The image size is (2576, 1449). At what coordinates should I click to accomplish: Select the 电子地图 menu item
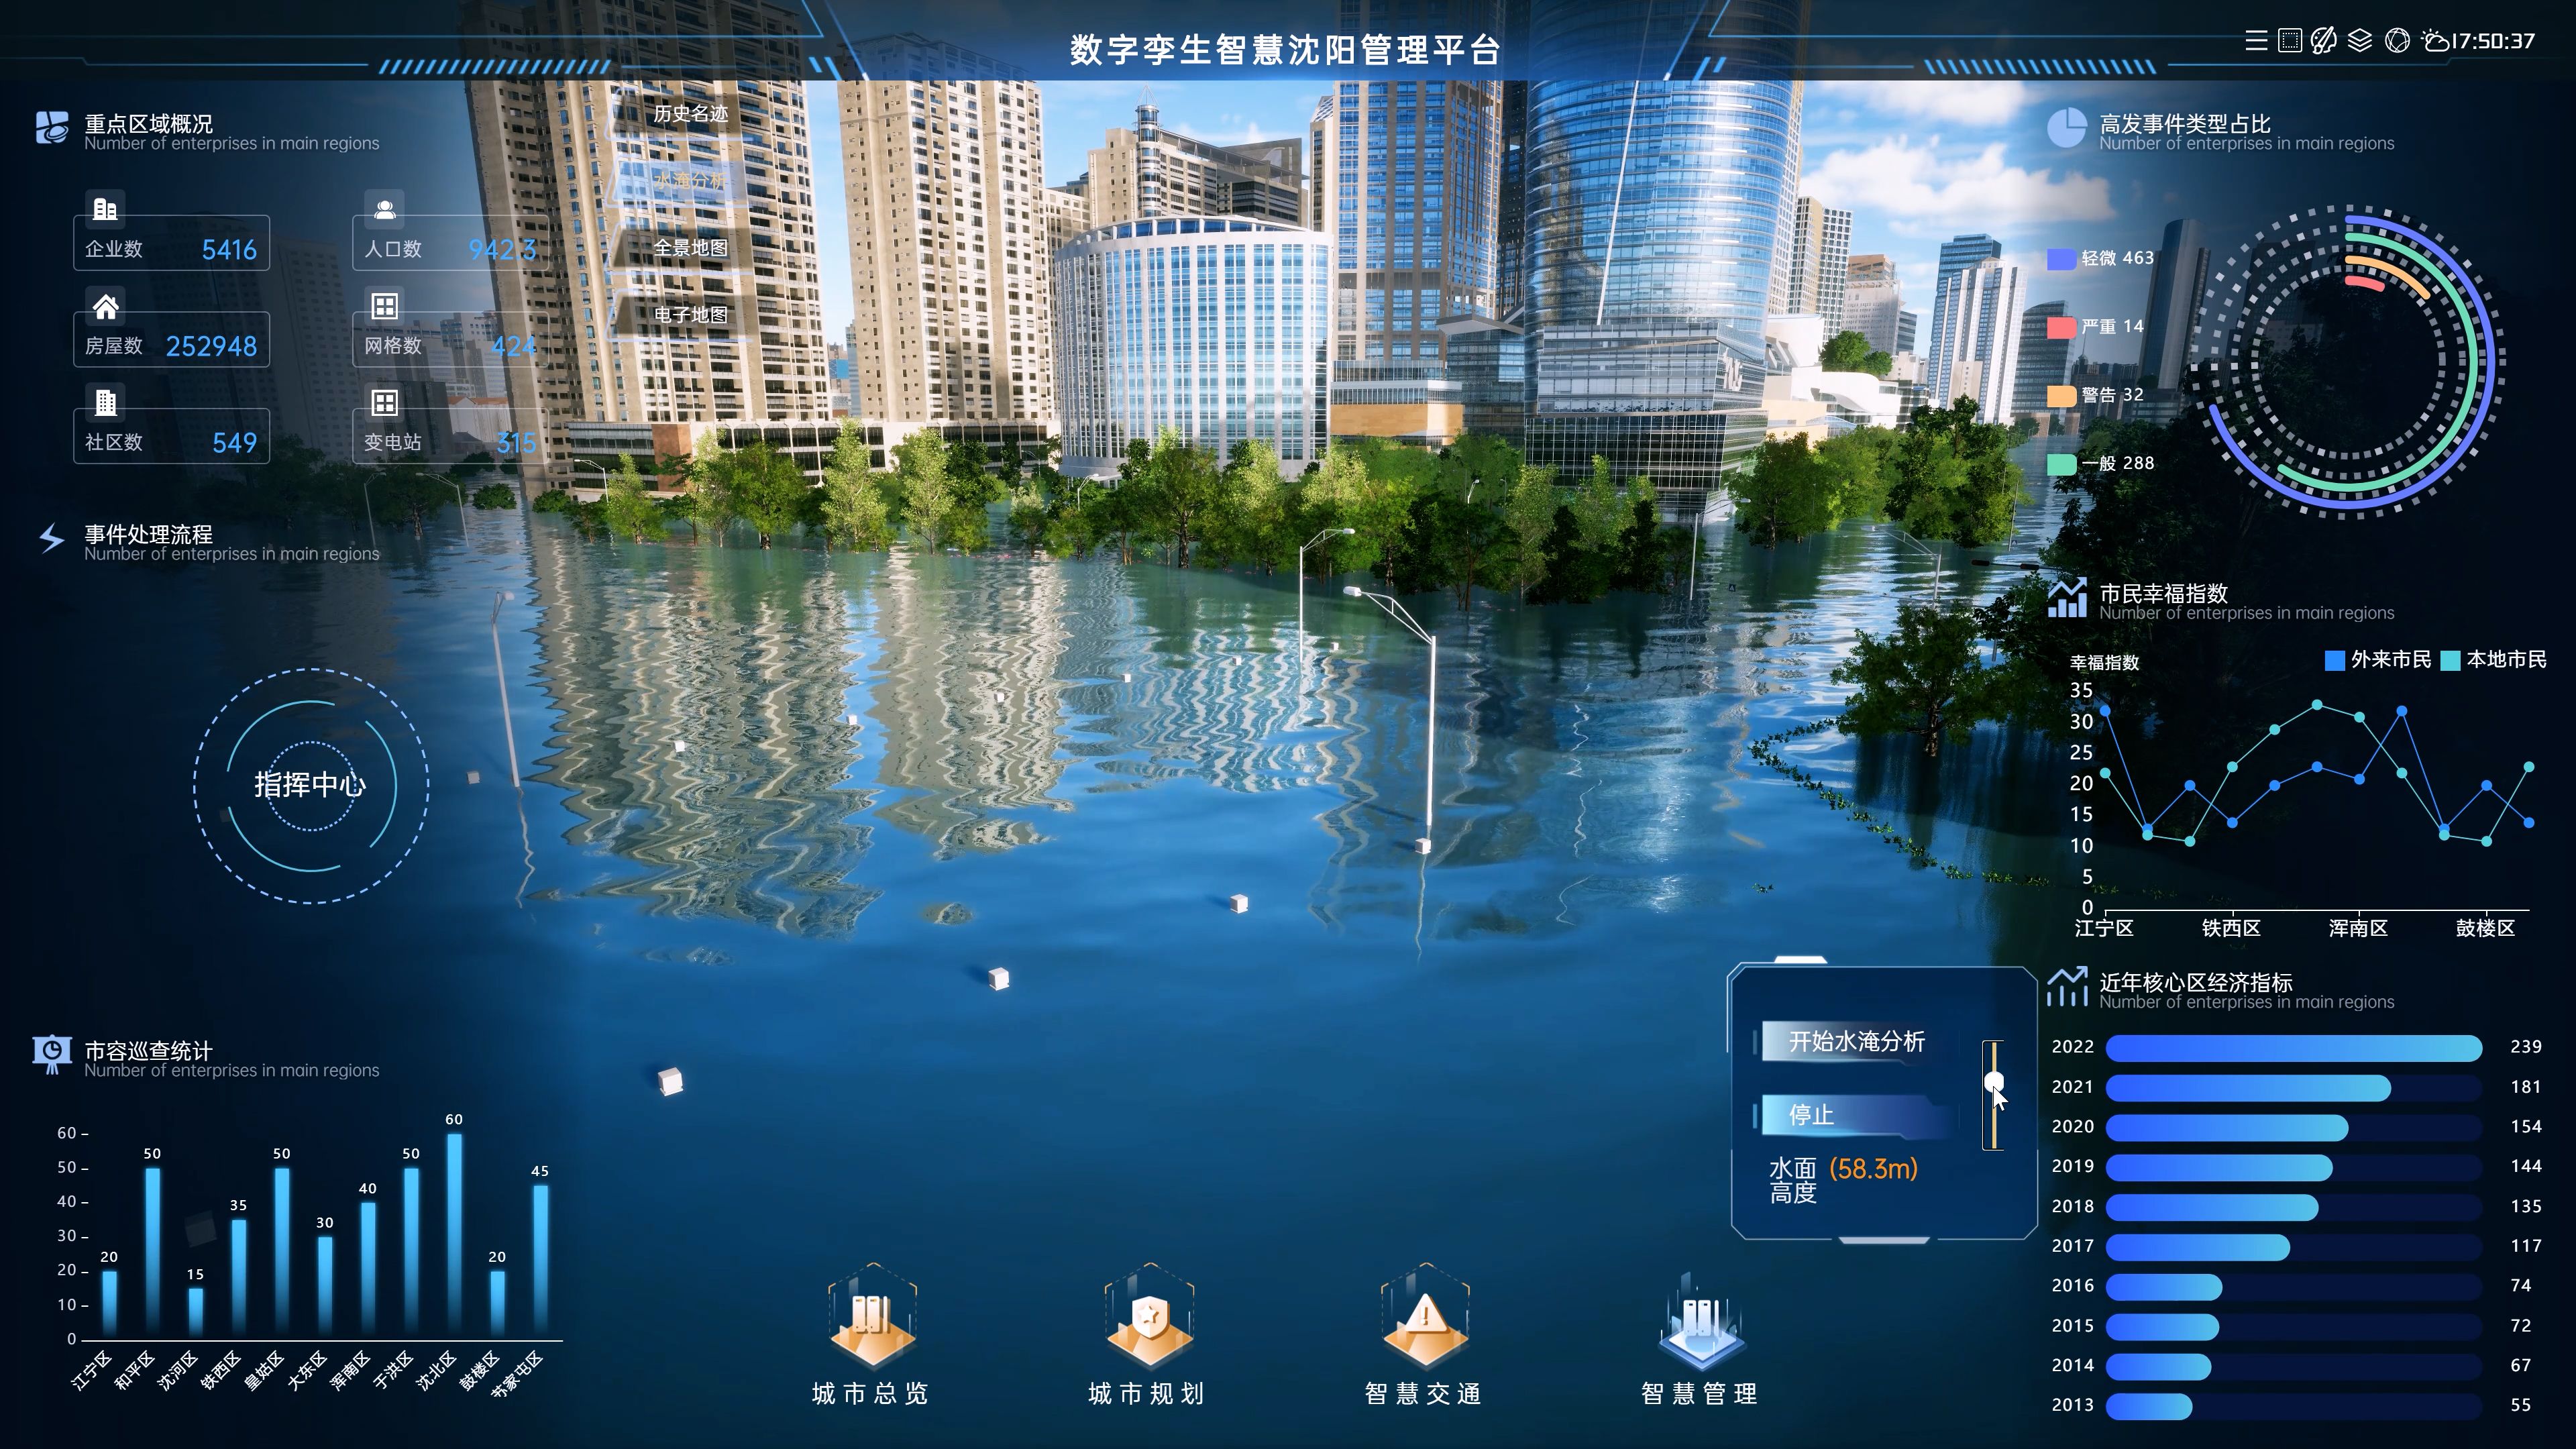pos(690,315)
